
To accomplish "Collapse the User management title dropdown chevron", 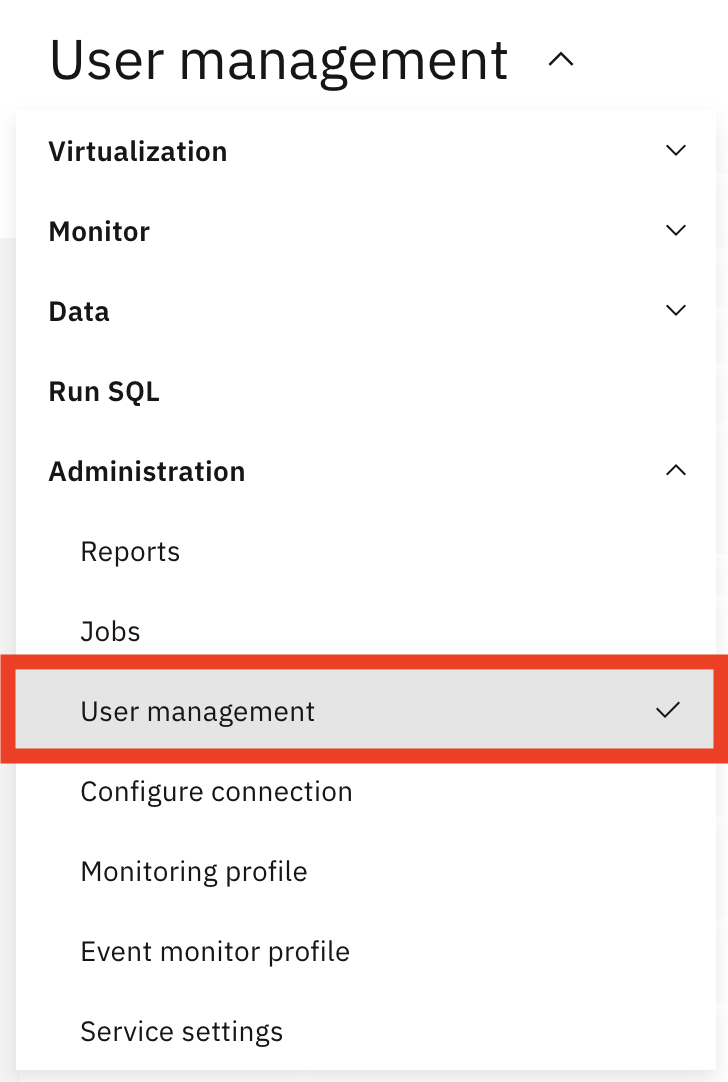I will click(x=561, y=60).
